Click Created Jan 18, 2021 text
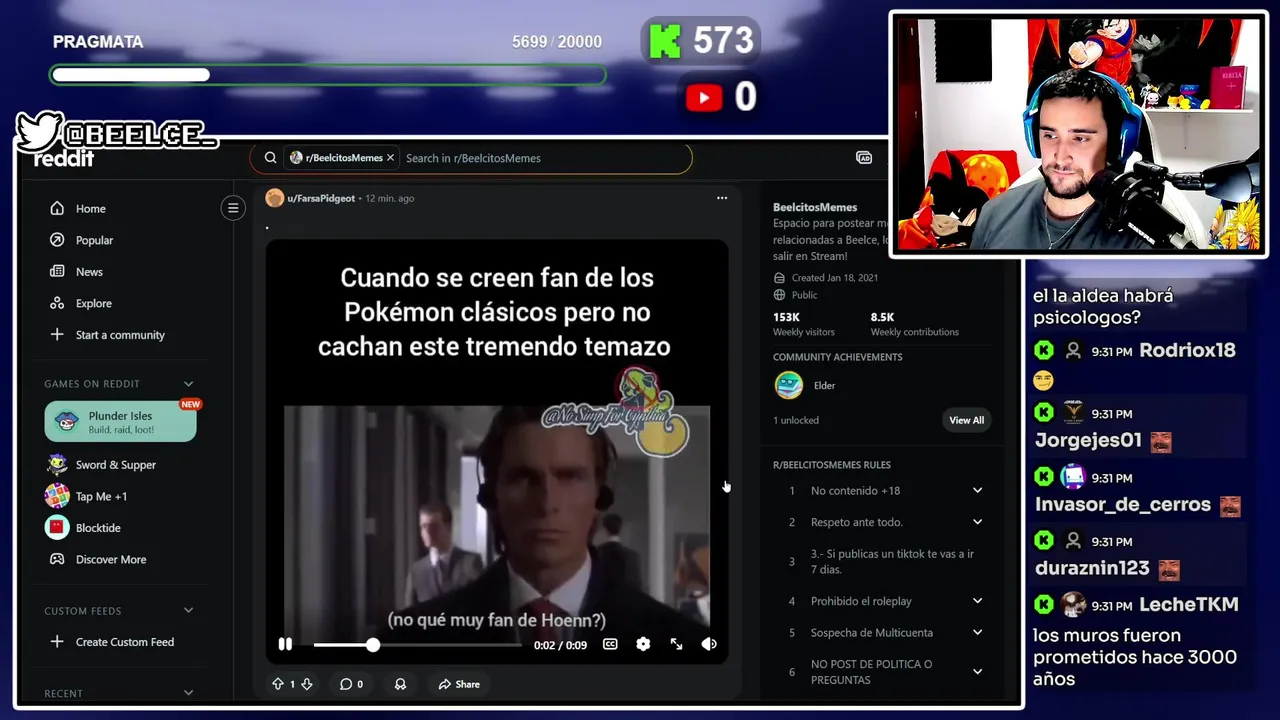The width and height of the screenshot is (1280, 720). pyautogui.click(x=834, y=278)
